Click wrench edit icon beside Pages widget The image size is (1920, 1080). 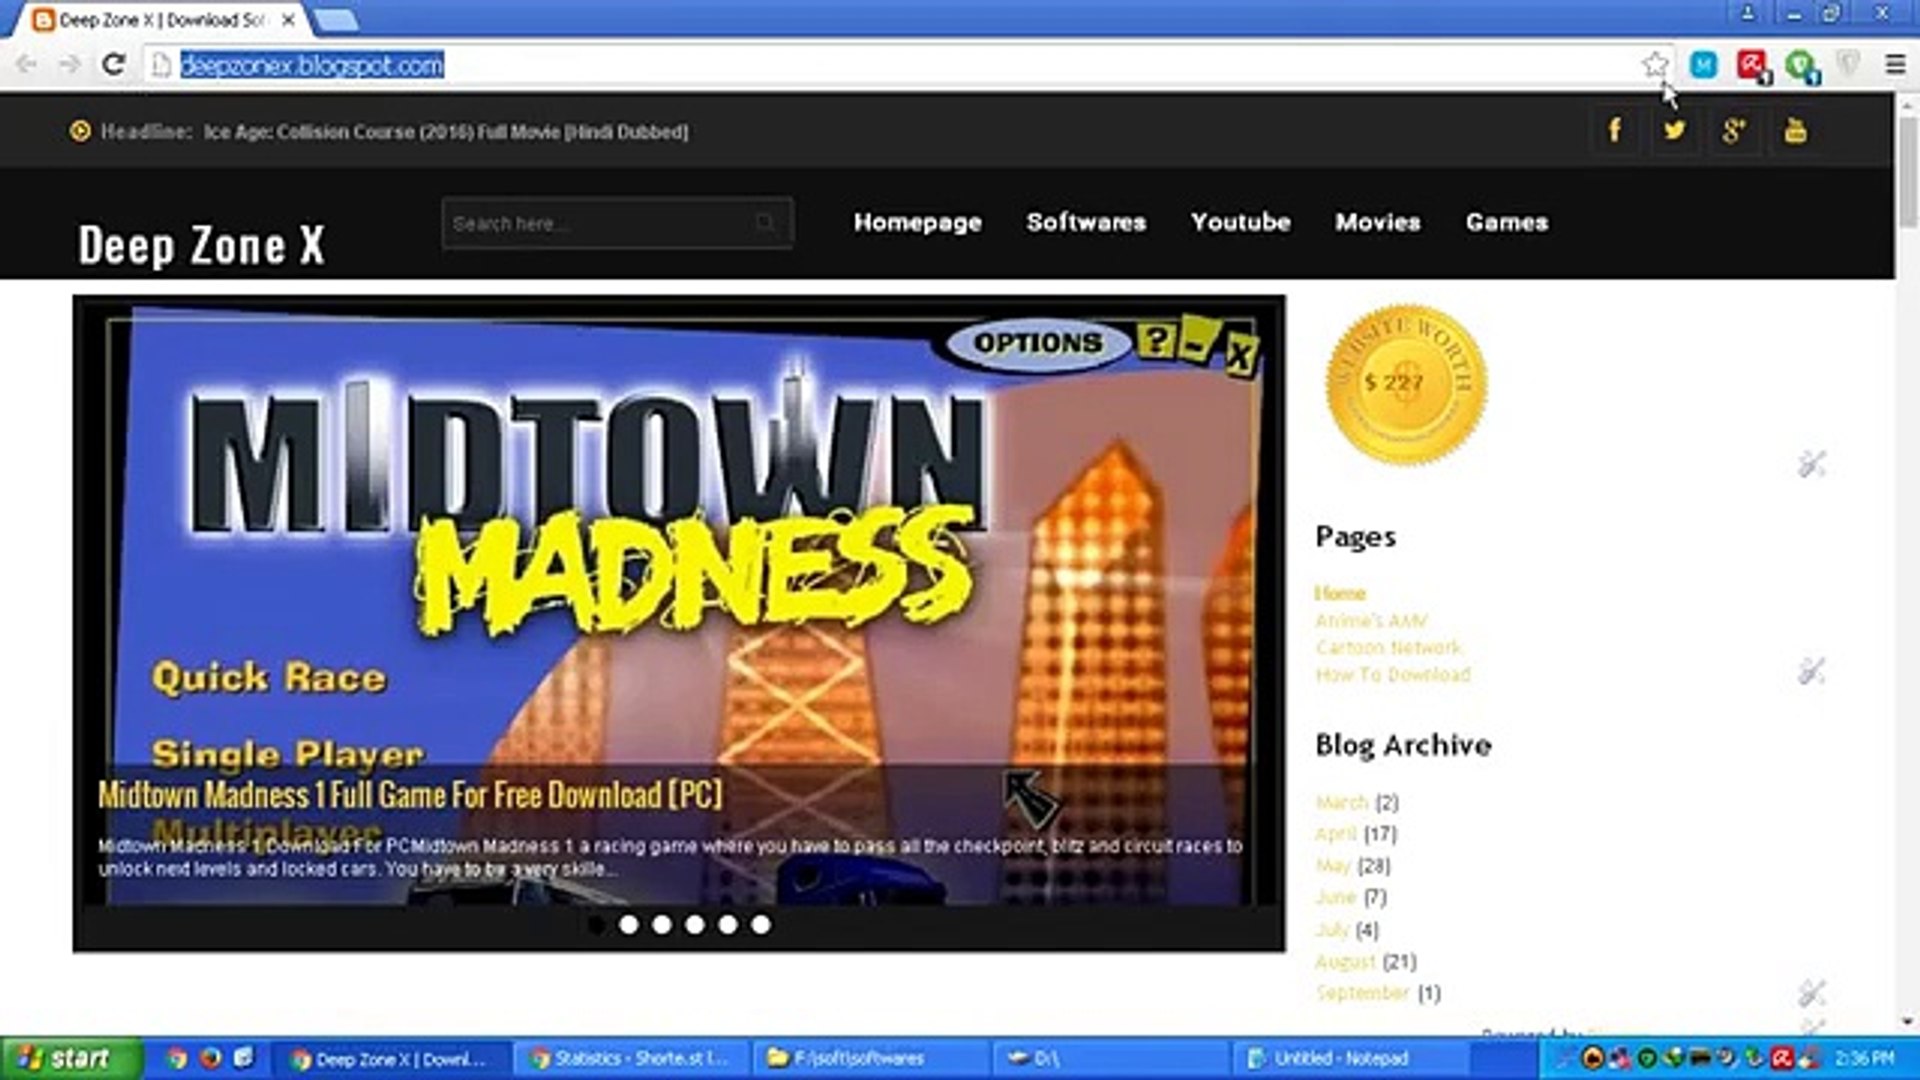click(x=1811, y=671)
